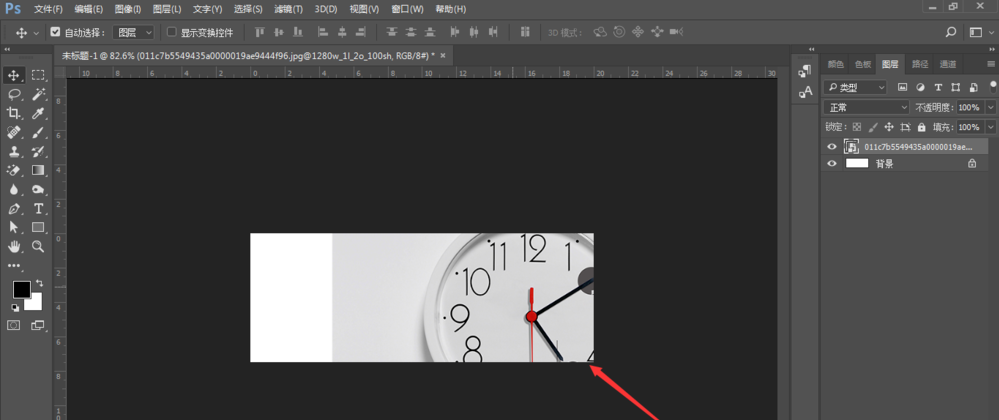Align right edges in options bar

(361, 32)
